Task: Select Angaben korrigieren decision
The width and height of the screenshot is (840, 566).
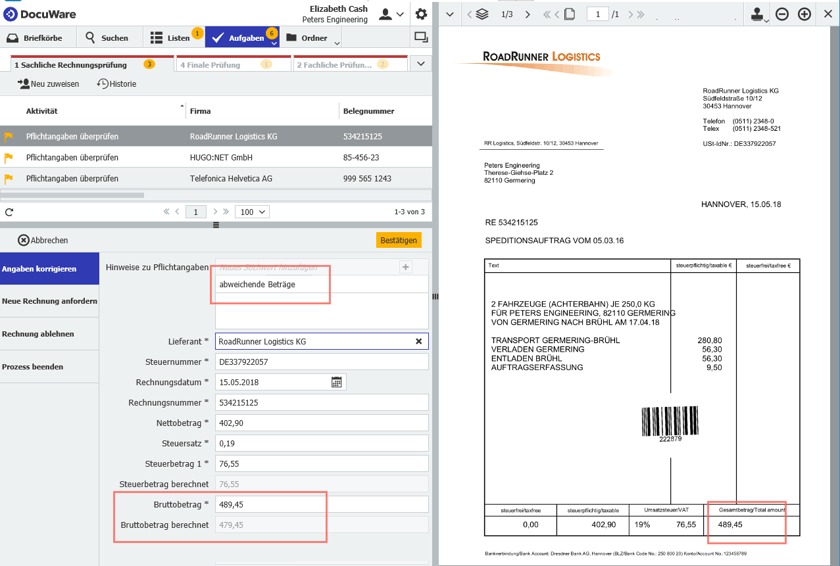Action: click(49, 269)
